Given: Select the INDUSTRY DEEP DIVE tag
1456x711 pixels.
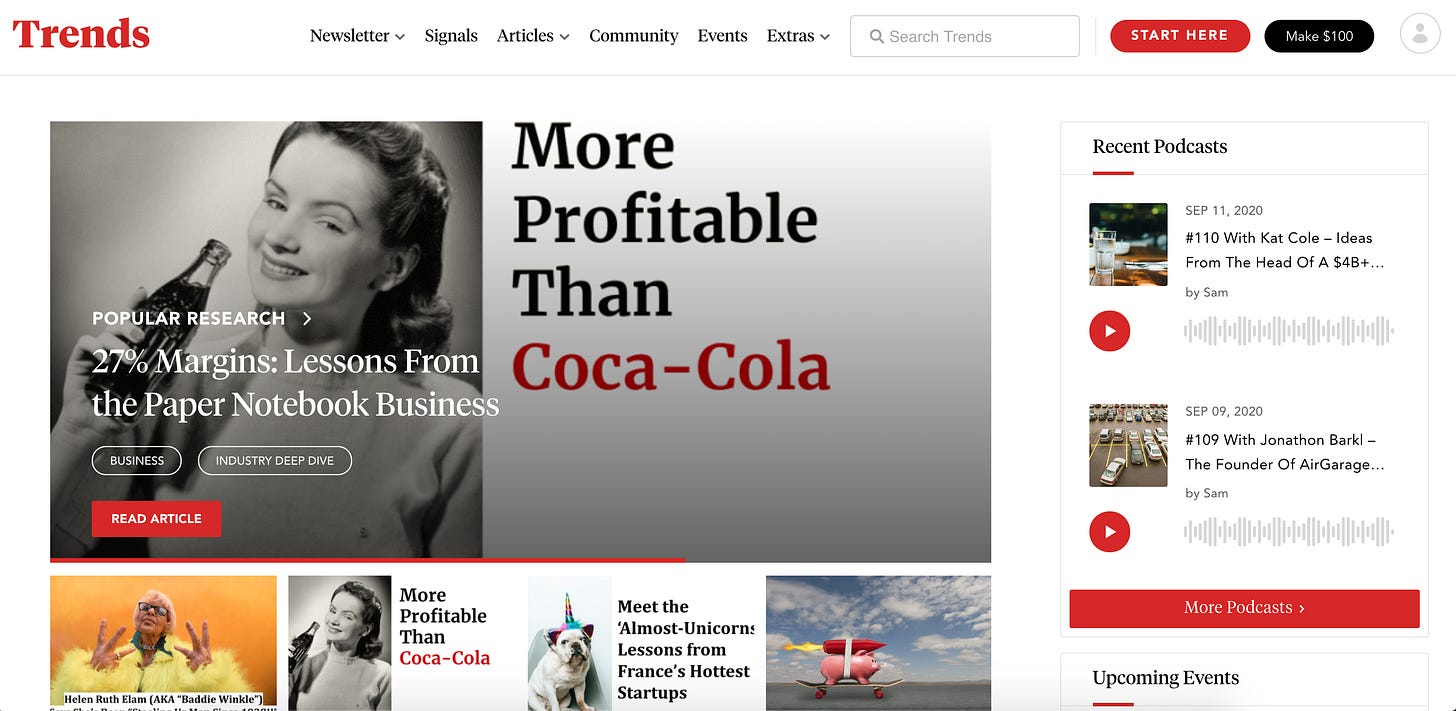Looking at the screenshot, I should pyautogui.click(x=275, y=461).
